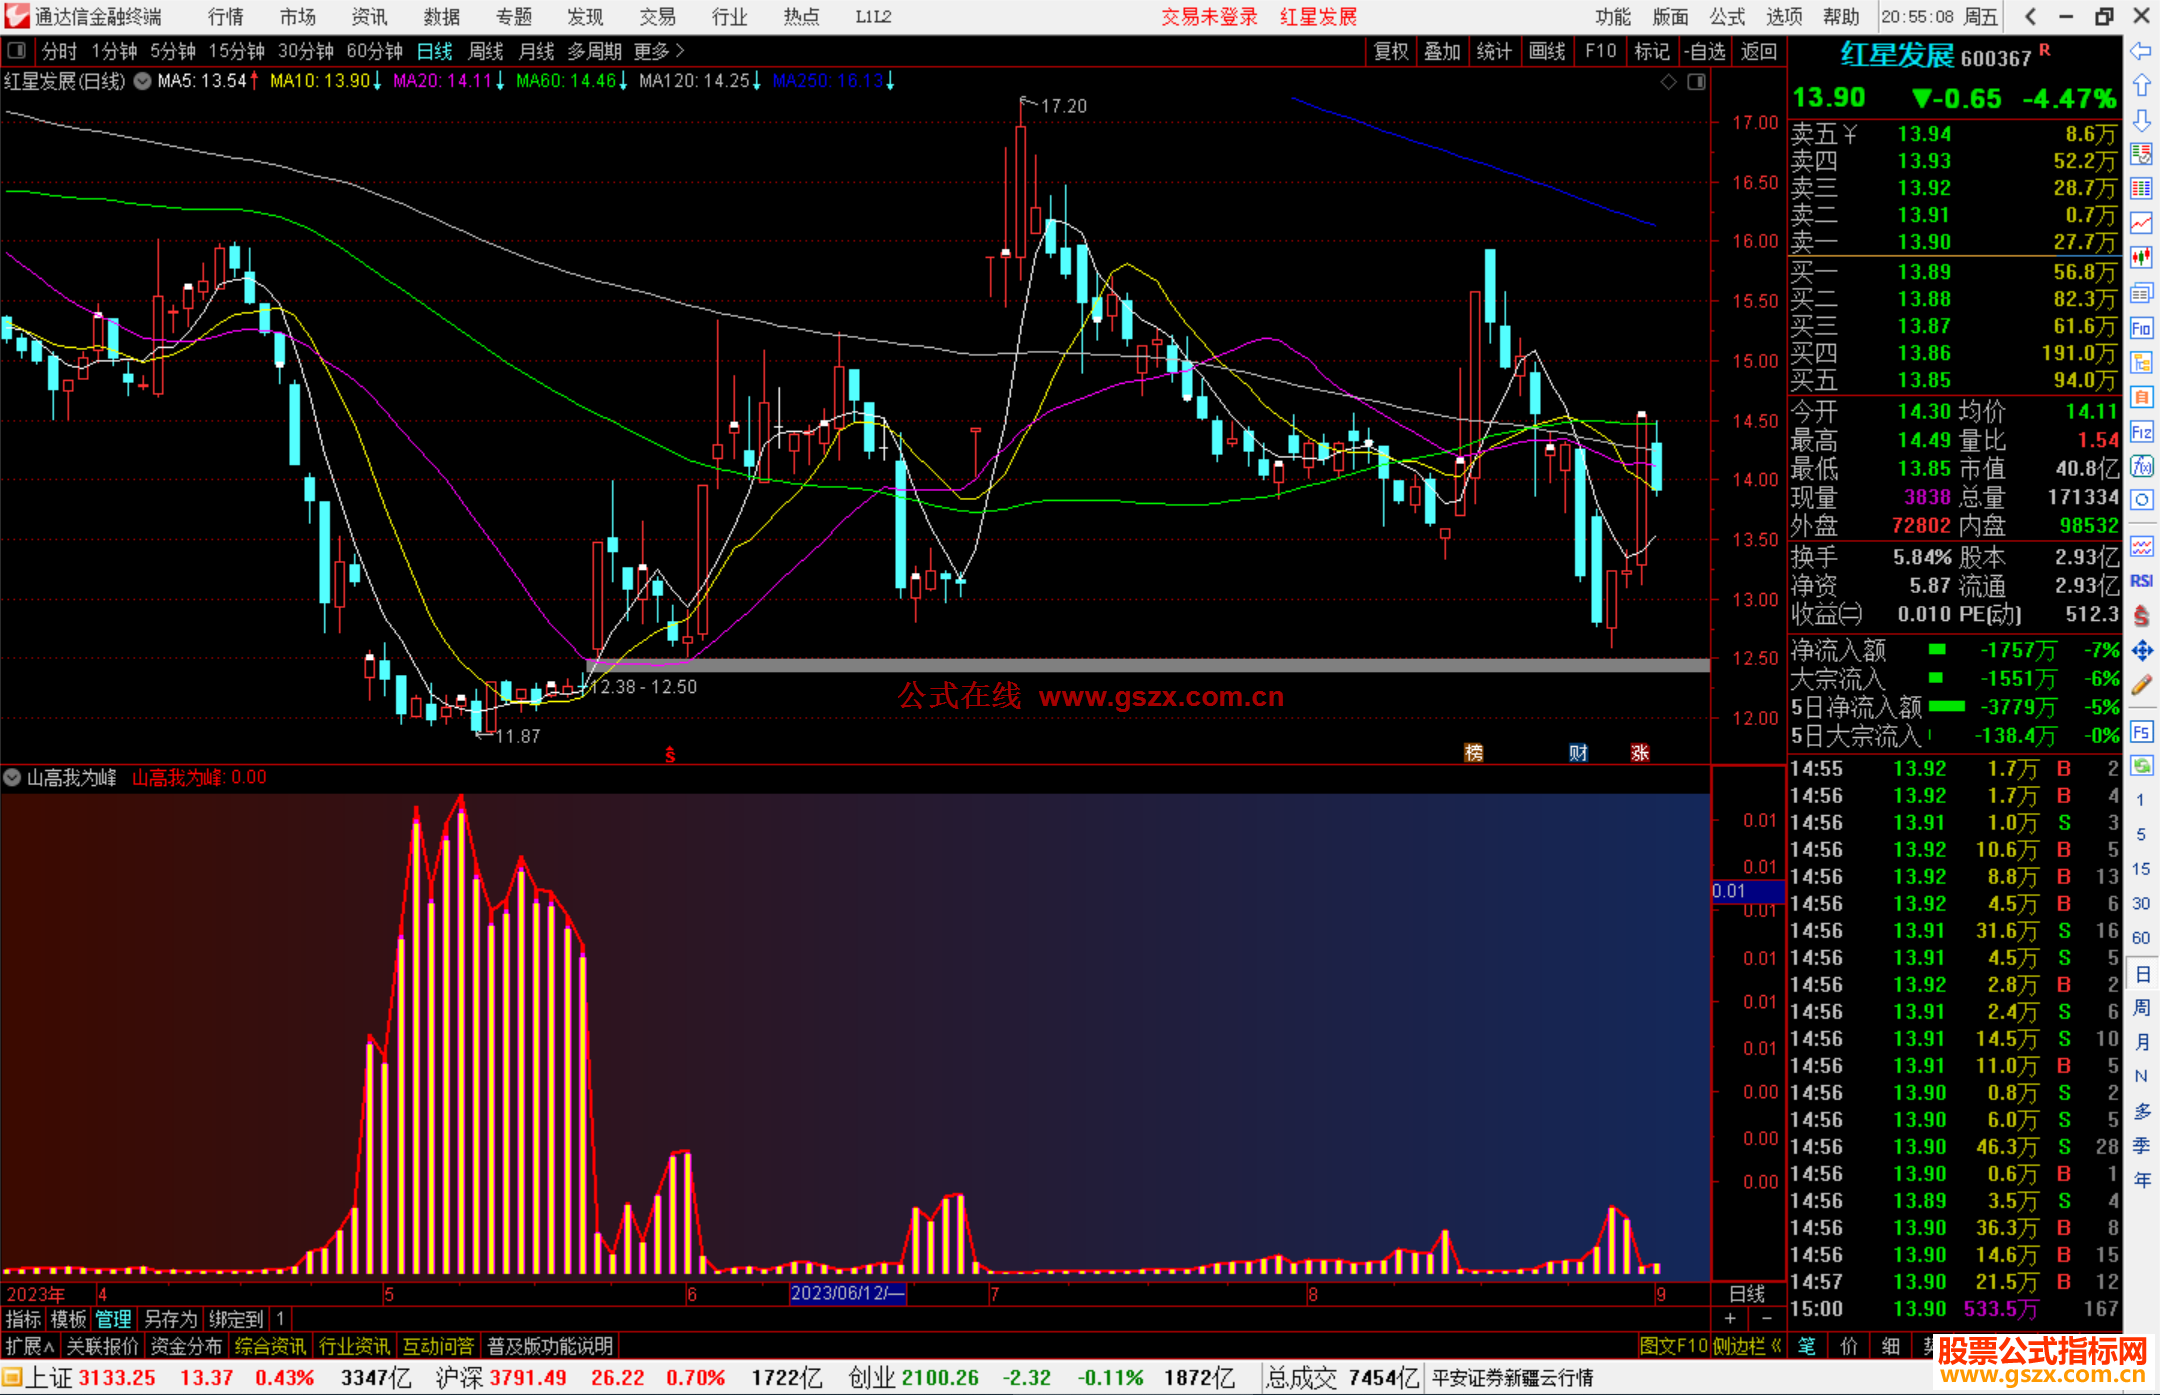Click the back arrow icon in right sidebar
The height and width of the screenshot is (1395, 2160).
click(x=2141, y=51)
